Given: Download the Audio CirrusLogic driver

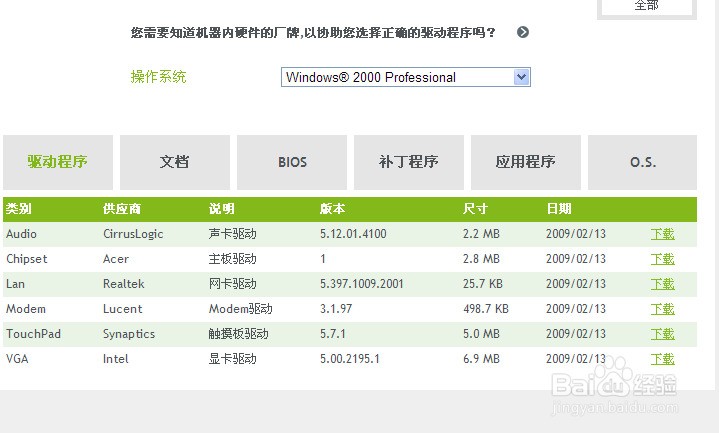Looking at the screenshot, I should 663,234.
